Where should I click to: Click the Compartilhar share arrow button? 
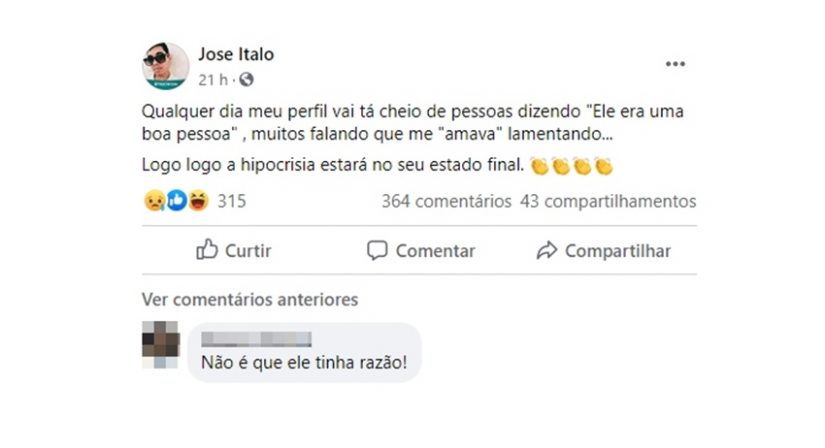604,251
